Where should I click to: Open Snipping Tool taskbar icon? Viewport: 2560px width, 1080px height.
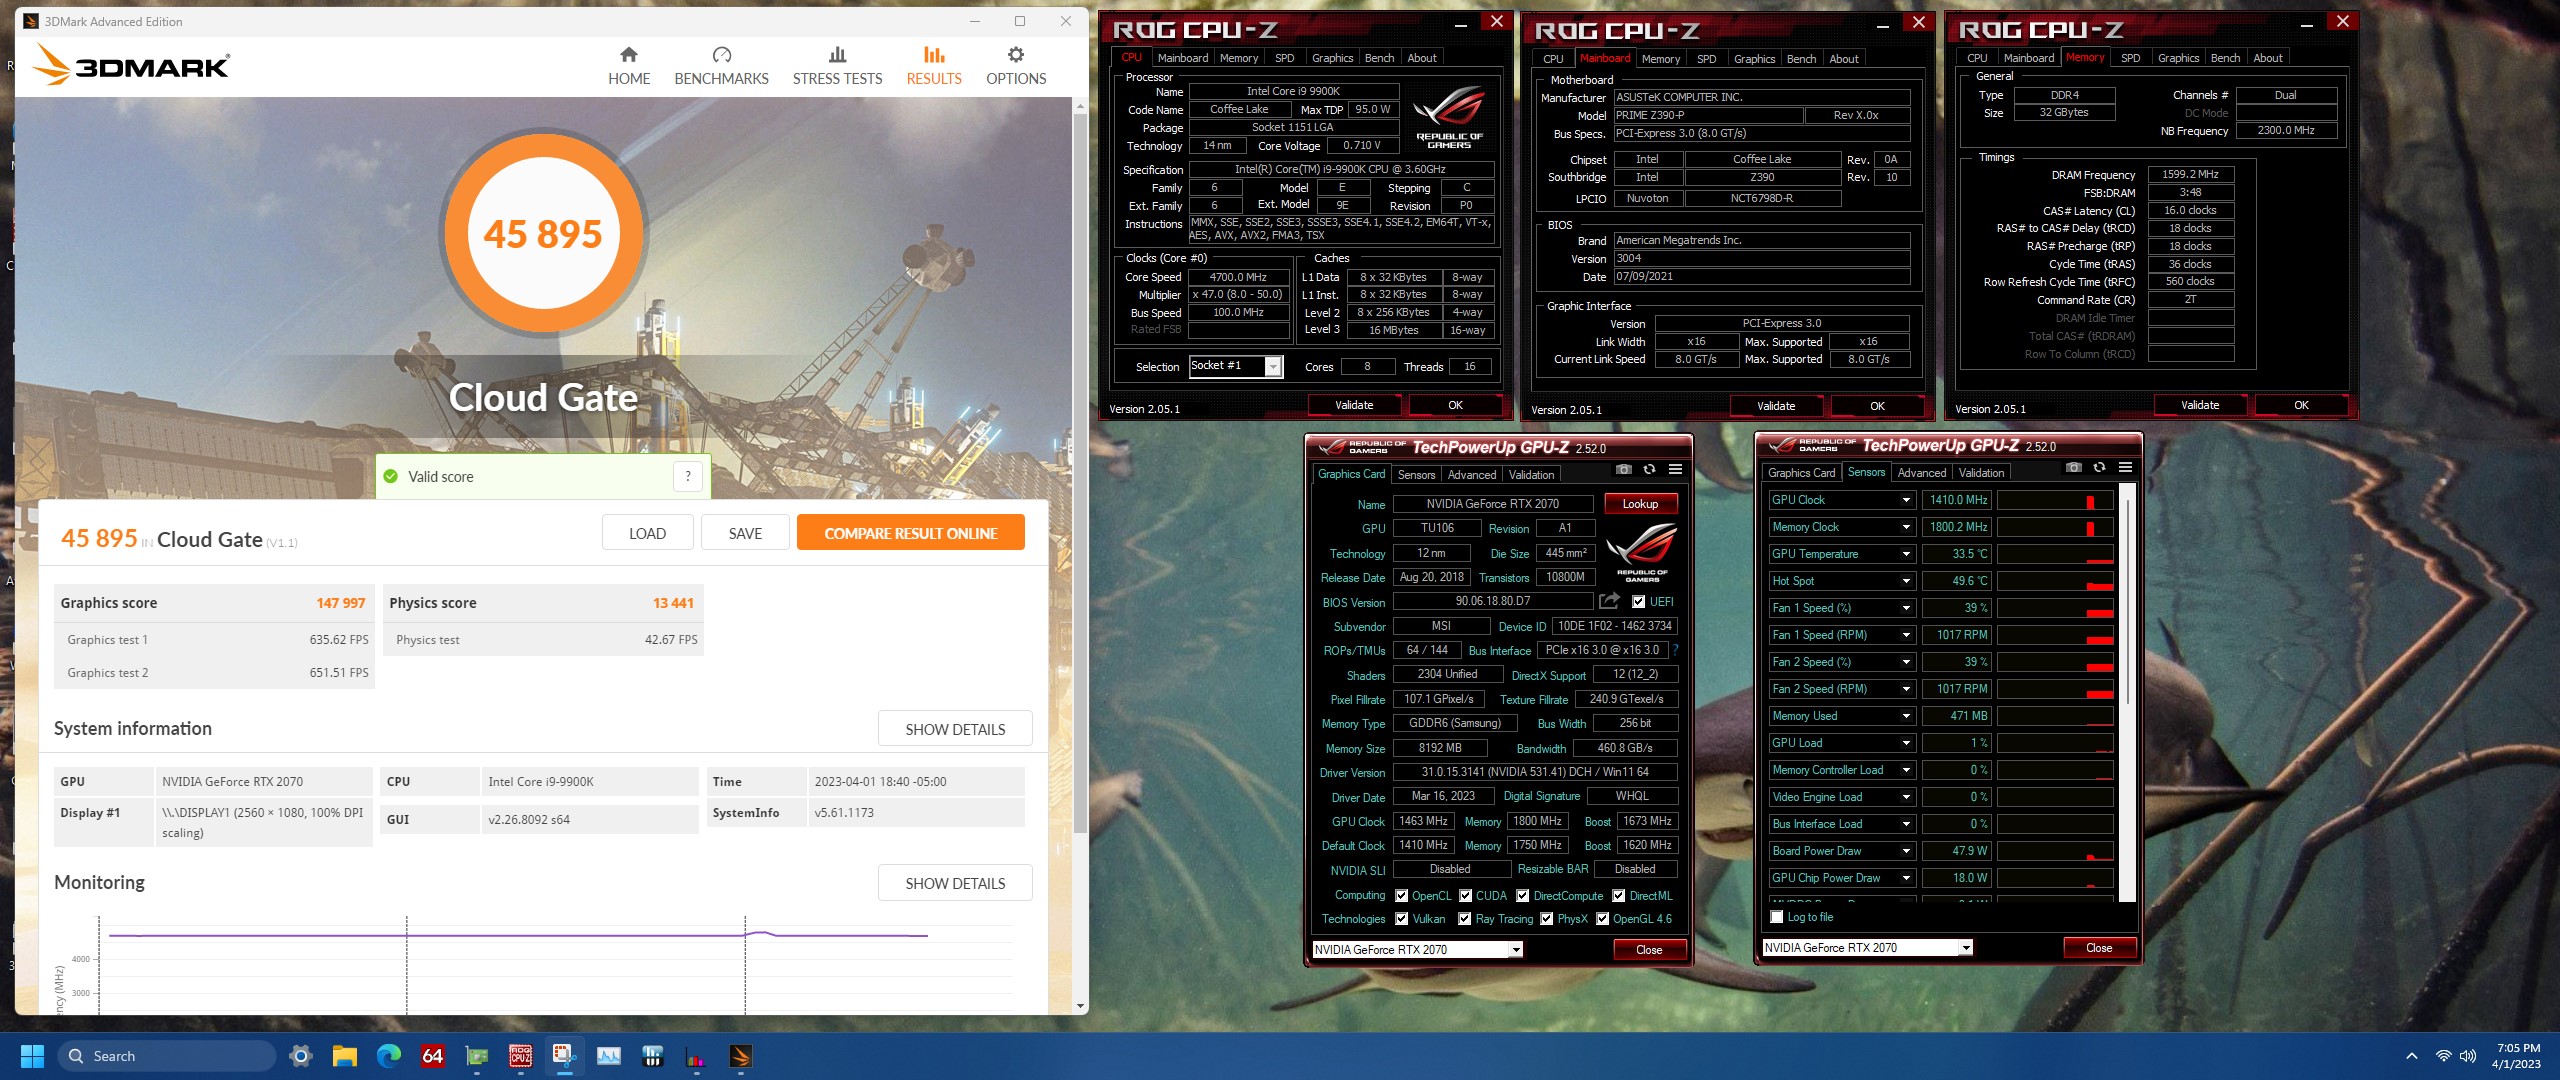click(565, 1056)
